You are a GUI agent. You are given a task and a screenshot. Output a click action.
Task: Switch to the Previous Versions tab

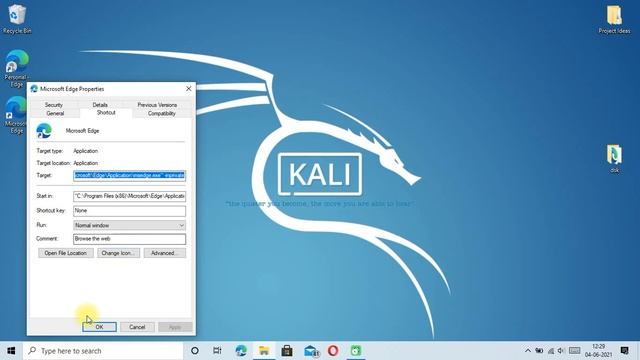click(x=157, y=104)
